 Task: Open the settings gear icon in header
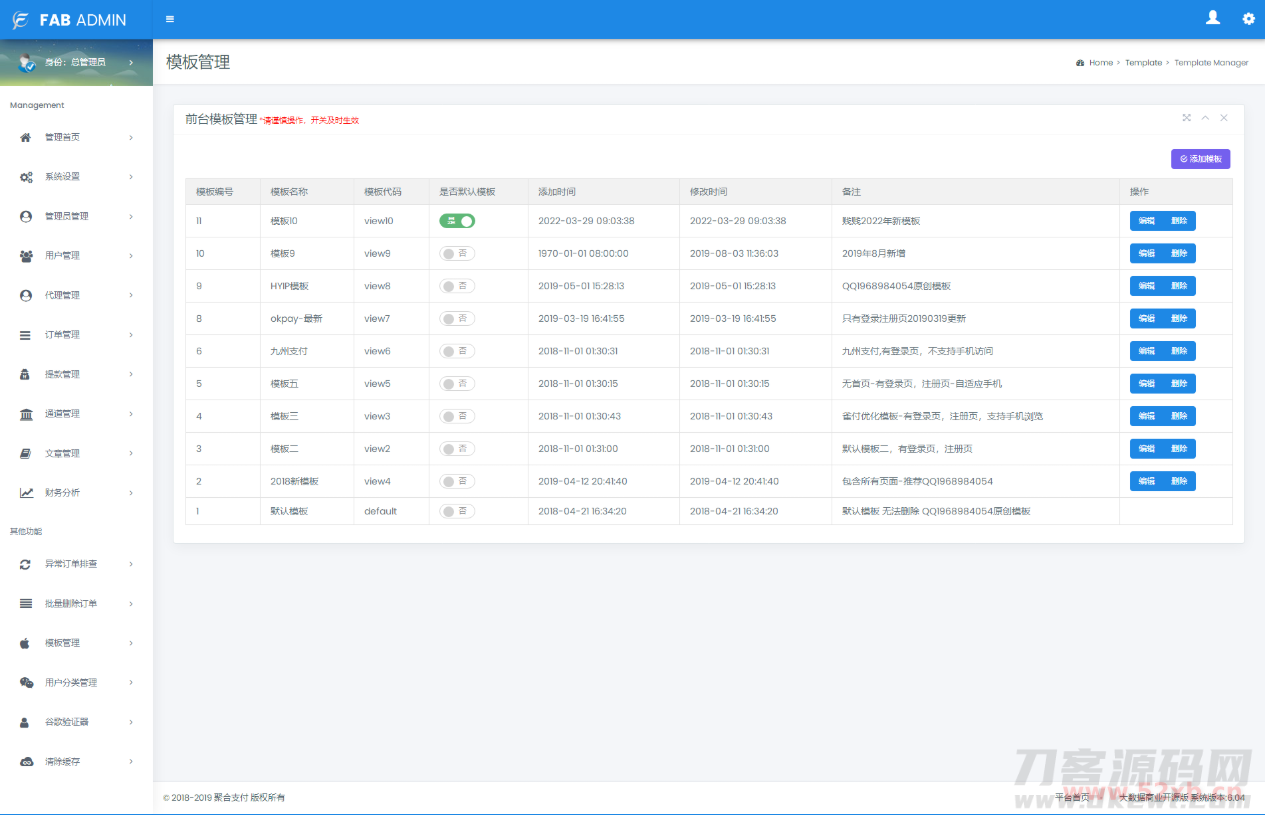[x=1248, y=19]
